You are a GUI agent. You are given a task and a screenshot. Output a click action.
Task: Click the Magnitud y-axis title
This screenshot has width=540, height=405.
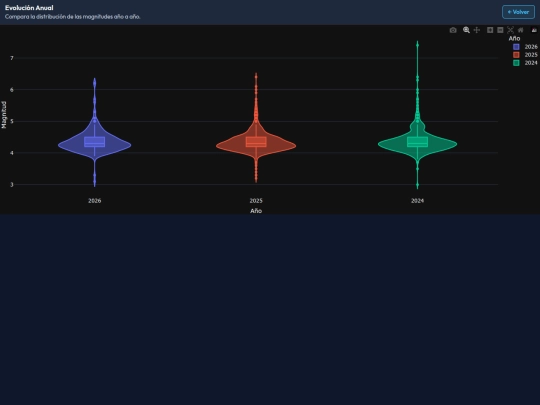[4, 115]
